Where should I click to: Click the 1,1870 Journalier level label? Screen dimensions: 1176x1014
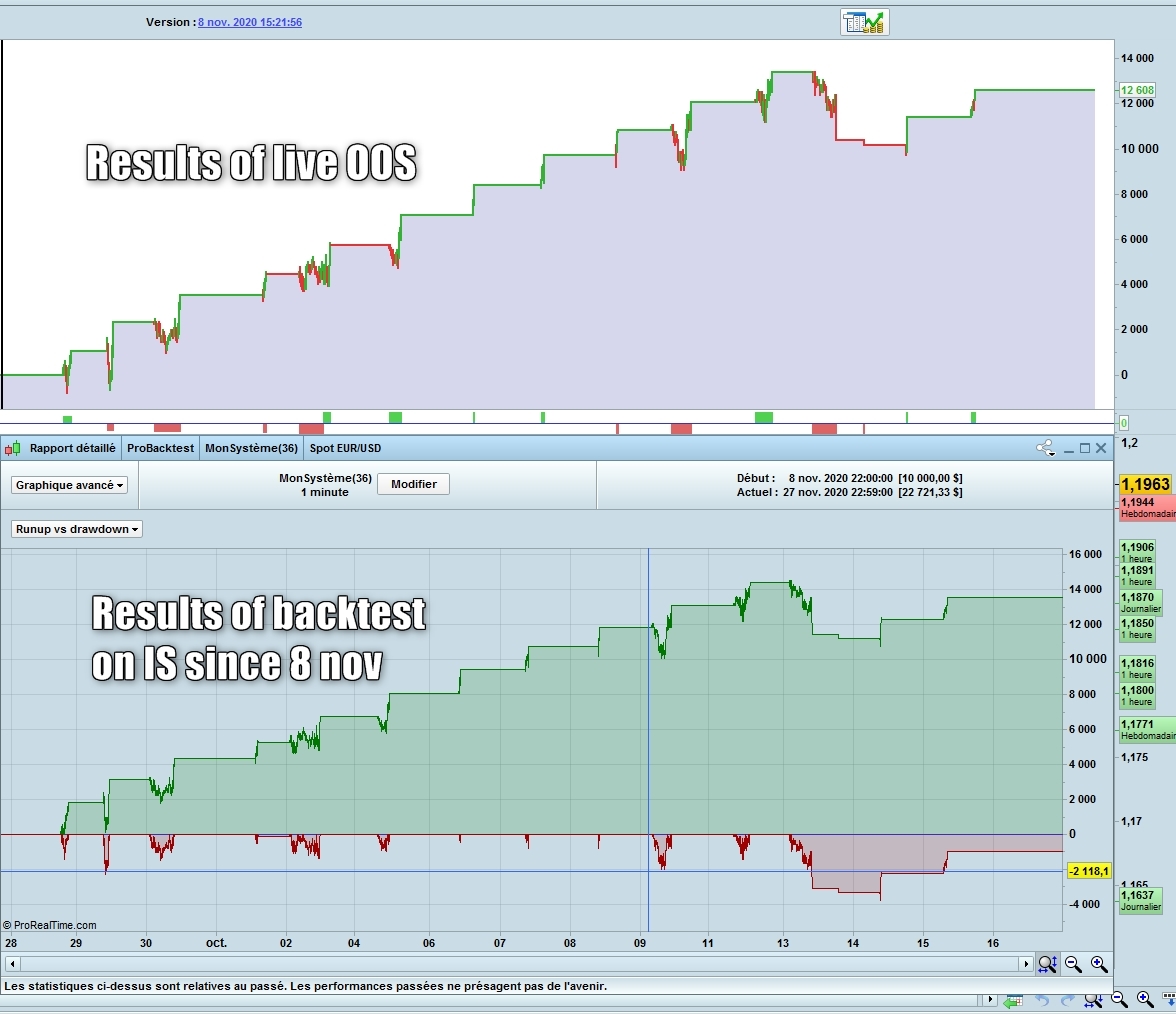[1140, 603]
